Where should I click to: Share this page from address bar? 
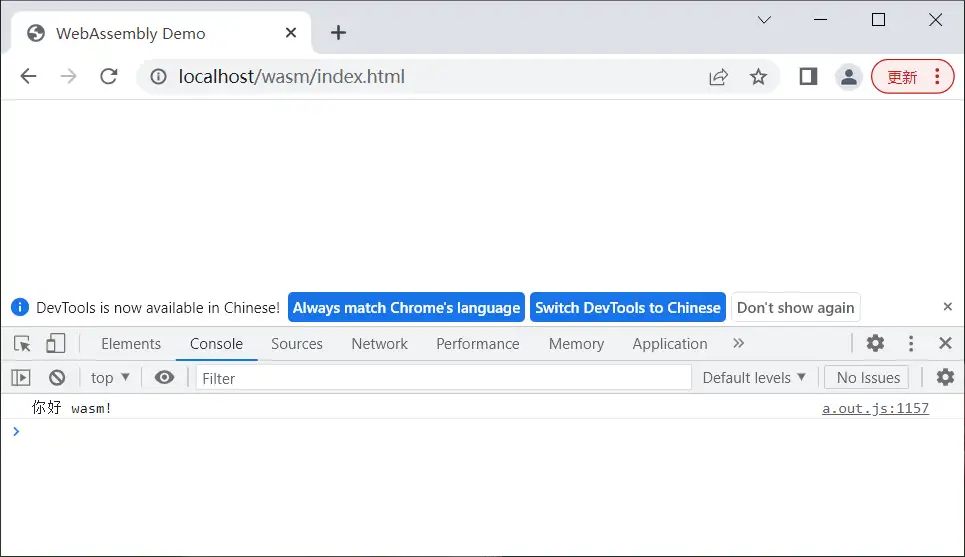tap(718, 77)
